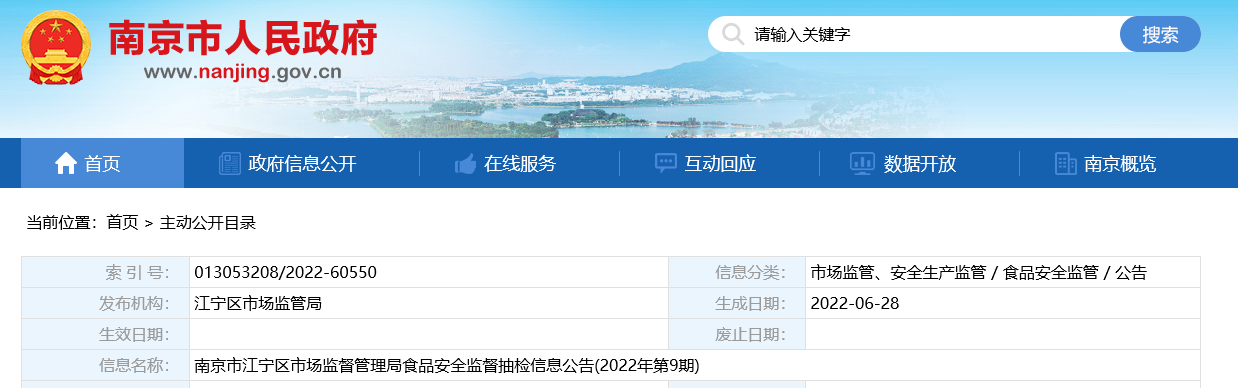Open the 政府信息公开 menu item
Viewport: 1238px width, 388px height.
click(302, 164)
